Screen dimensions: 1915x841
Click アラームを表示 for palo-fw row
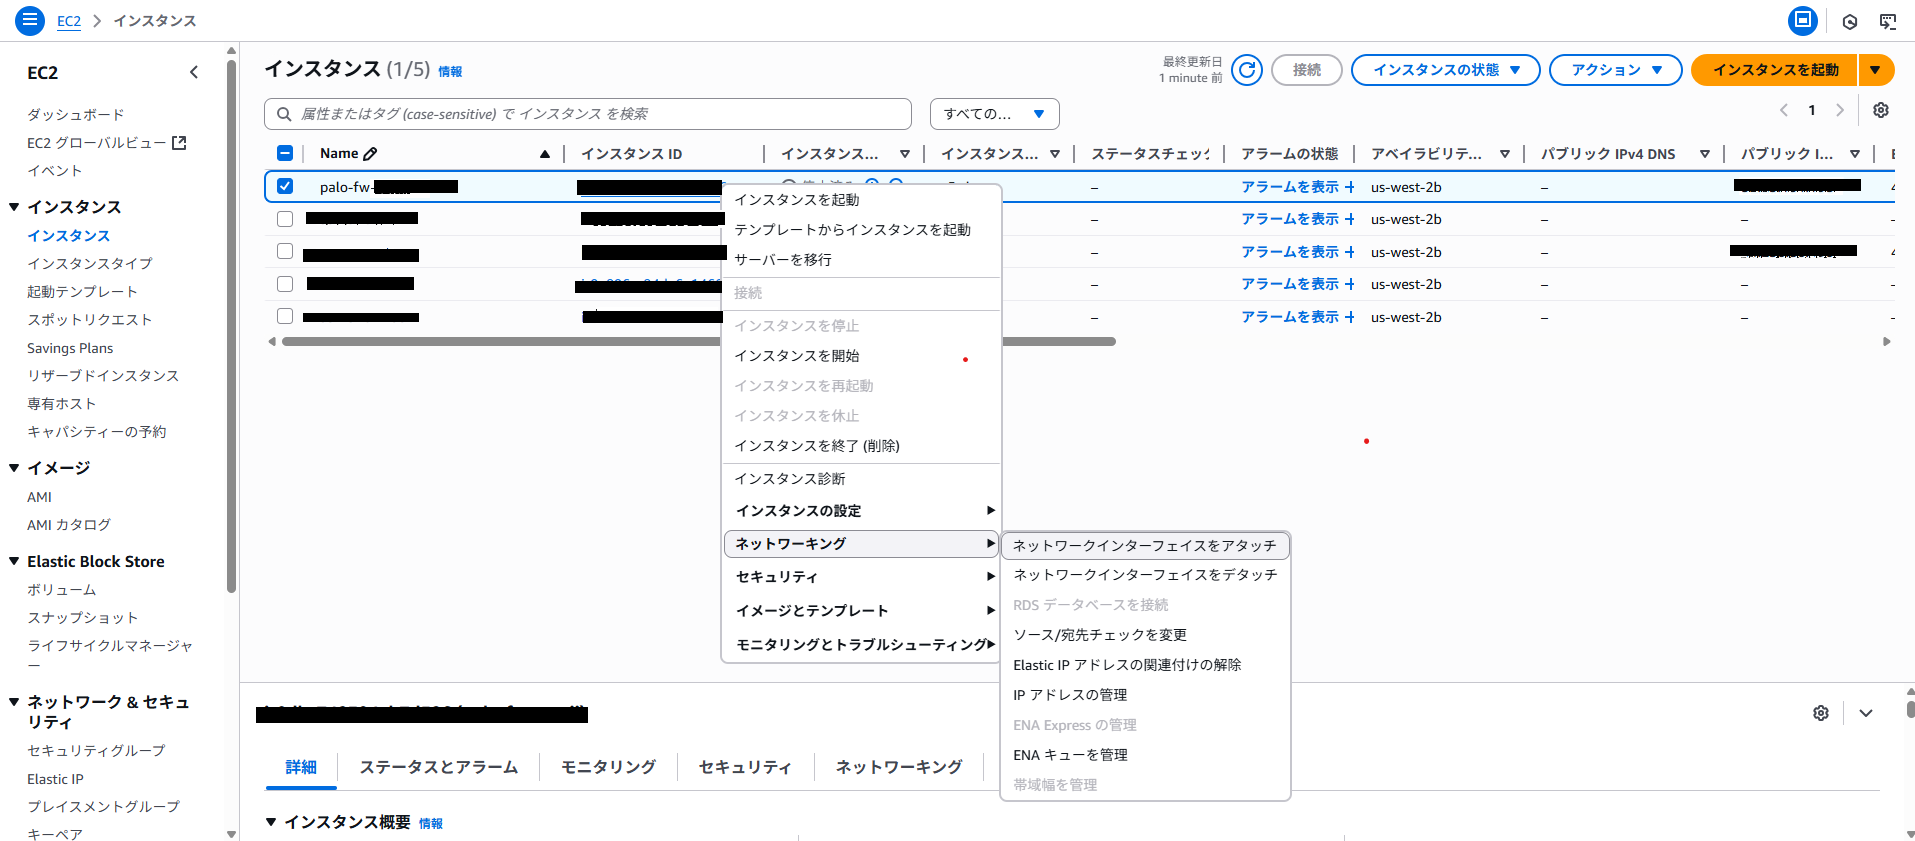click(1298, 187)
